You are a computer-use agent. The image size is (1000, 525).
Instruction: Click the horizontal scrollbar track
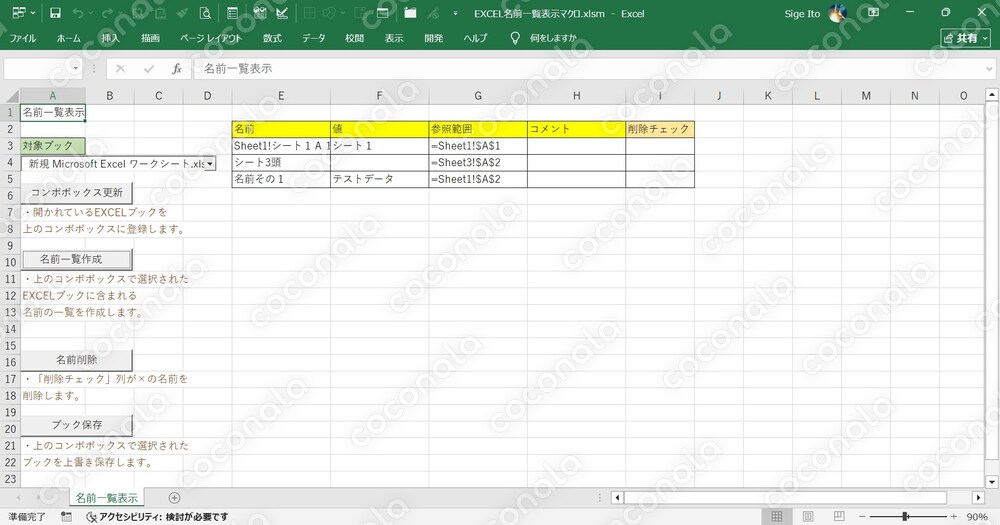tap(797, 498)
